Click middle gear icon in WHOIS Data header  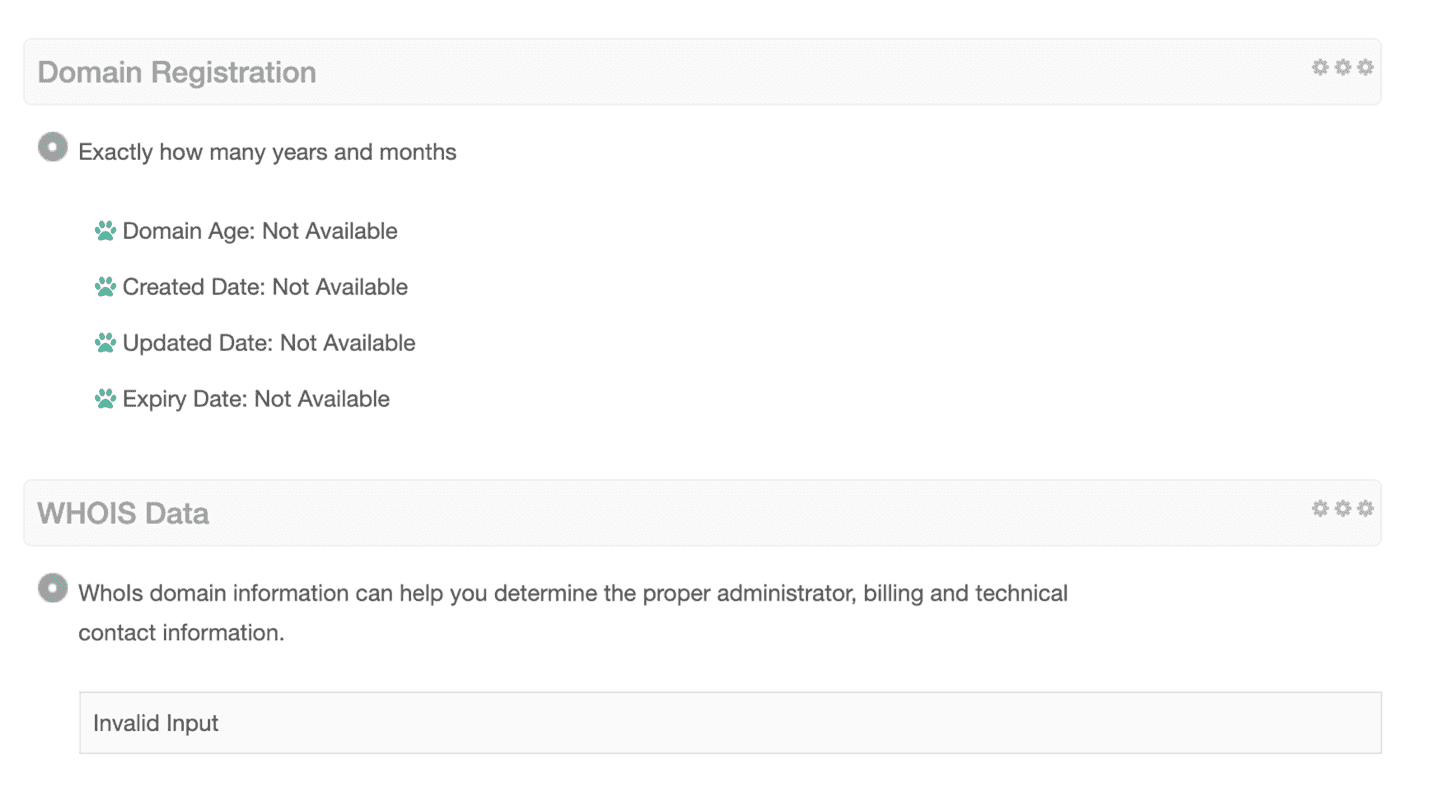[x=1343, y=508]
